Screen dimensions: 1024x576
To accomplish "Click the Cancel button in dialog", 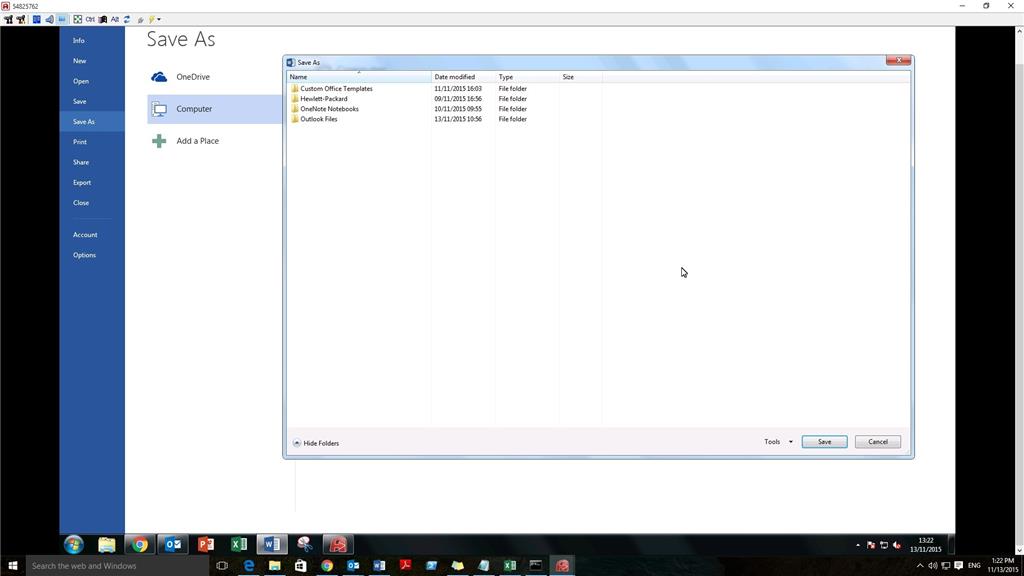I will 878,442.
